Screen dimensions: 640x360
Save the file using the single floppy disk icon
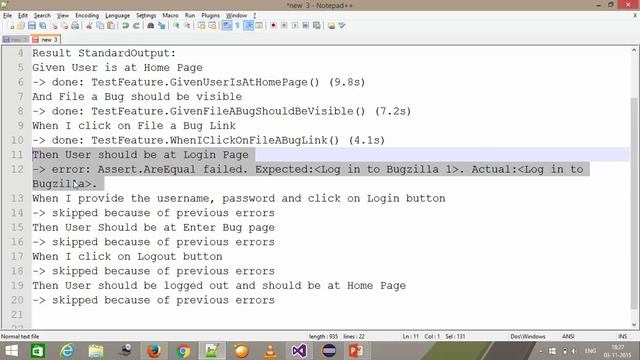point(31,26)
